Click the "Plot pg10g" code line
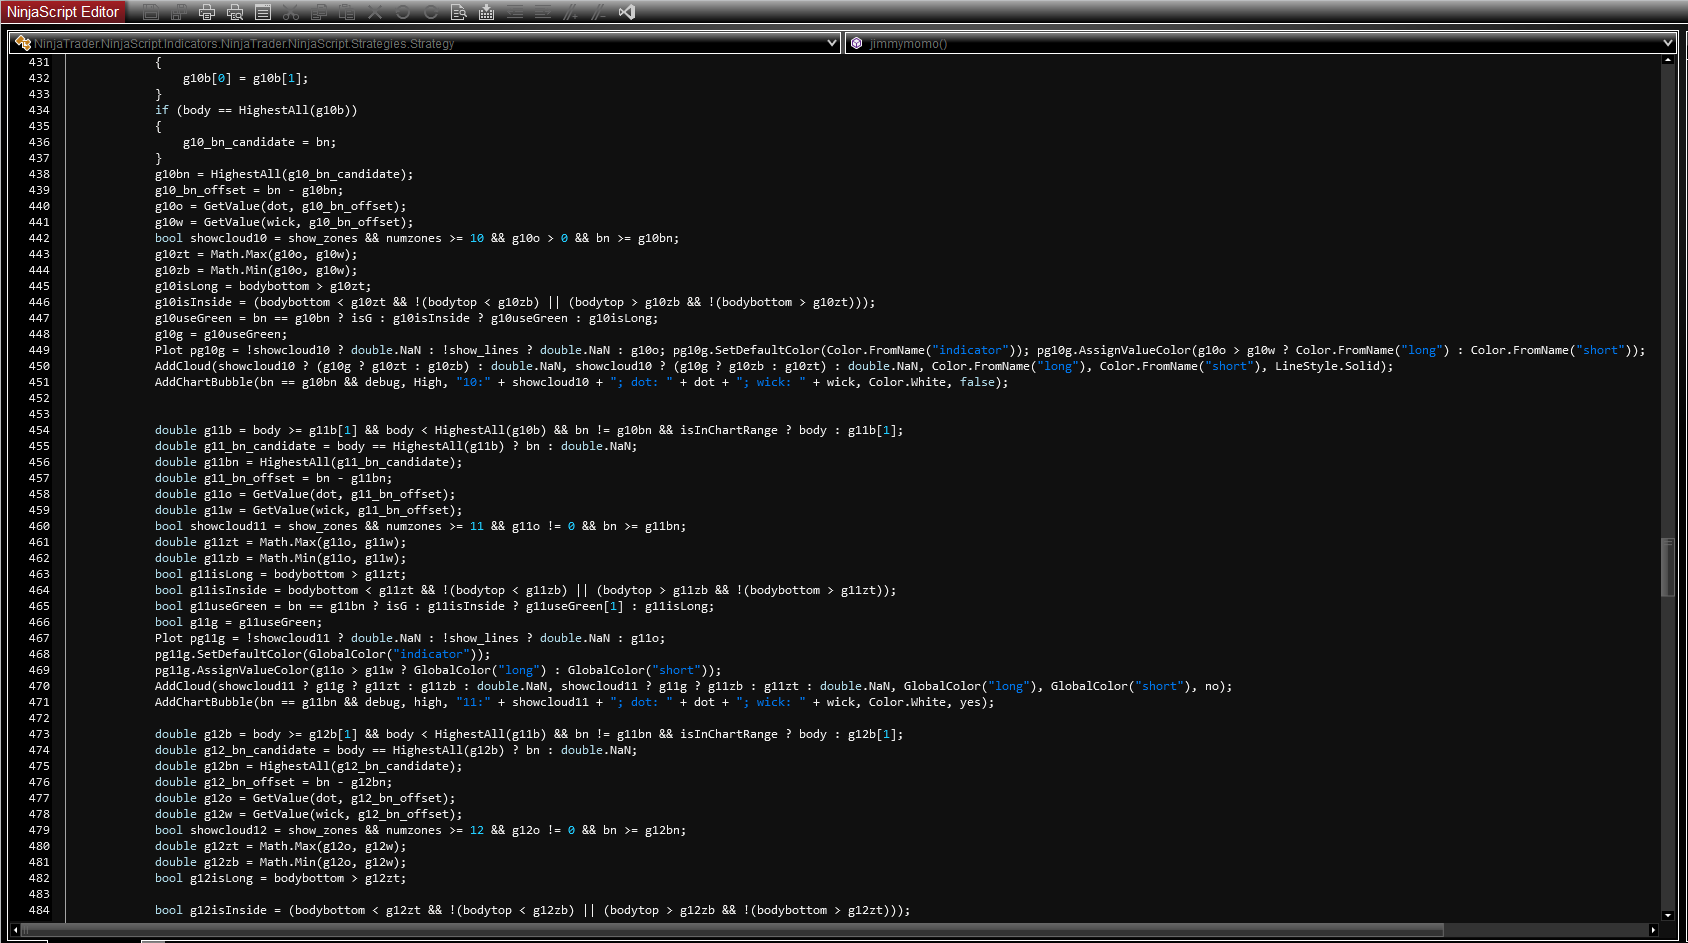Screen dimensions: 1688x943 point(900,350)
